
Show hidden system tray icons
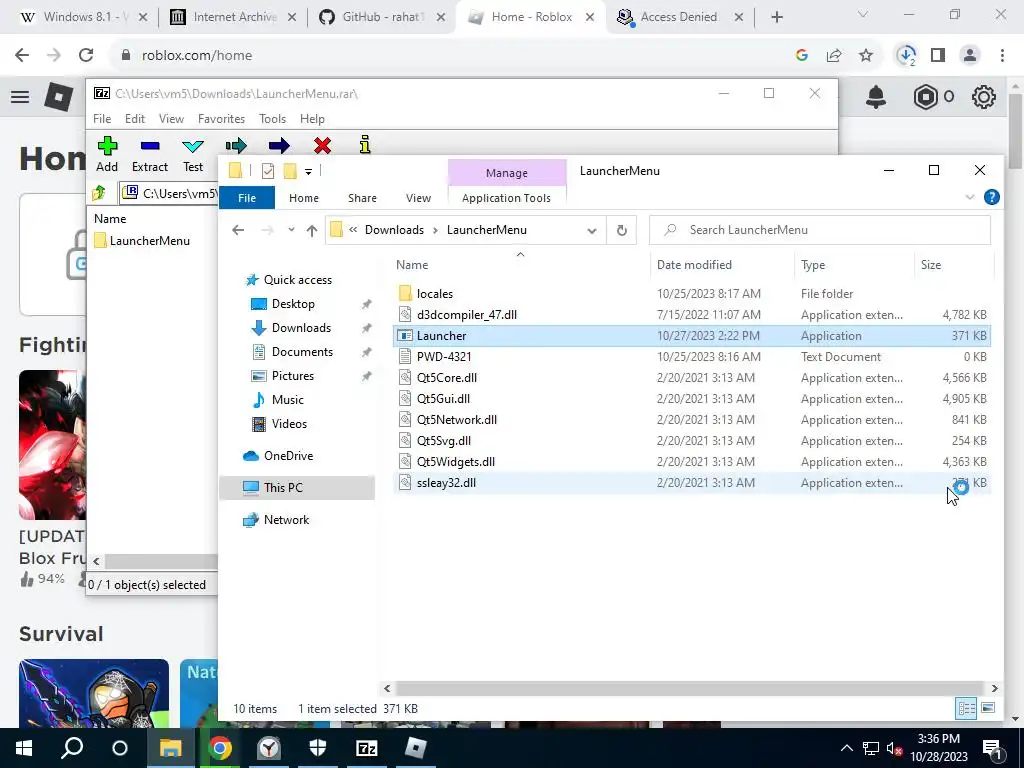(x=846, y=748)
